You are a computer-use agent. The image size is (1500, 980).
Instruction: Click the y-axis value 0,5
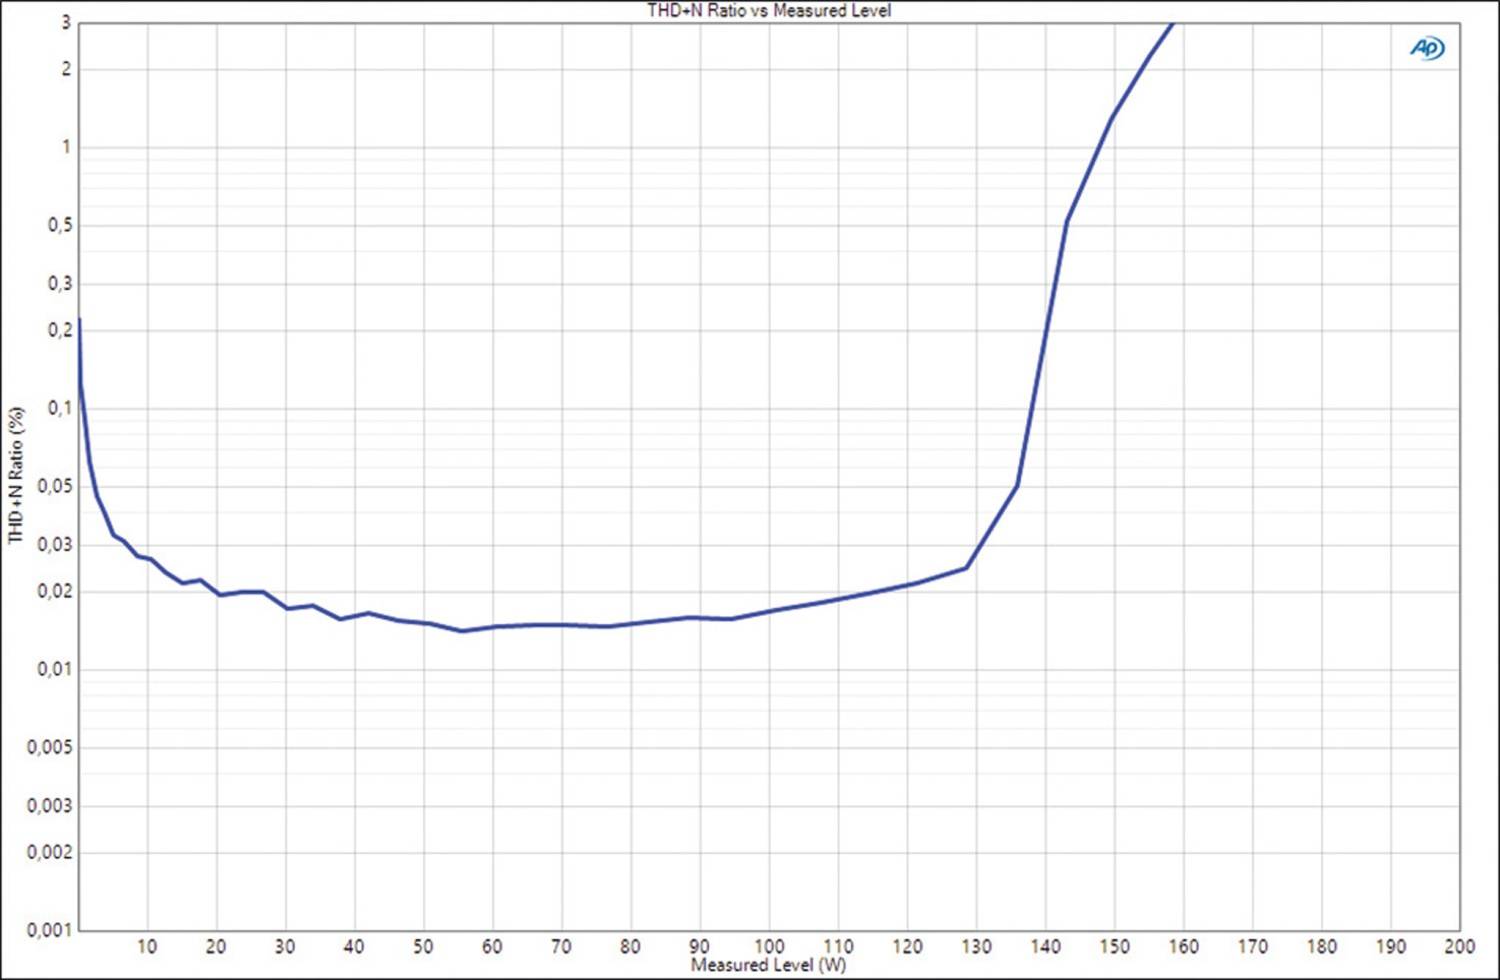[x=60, y=226]
